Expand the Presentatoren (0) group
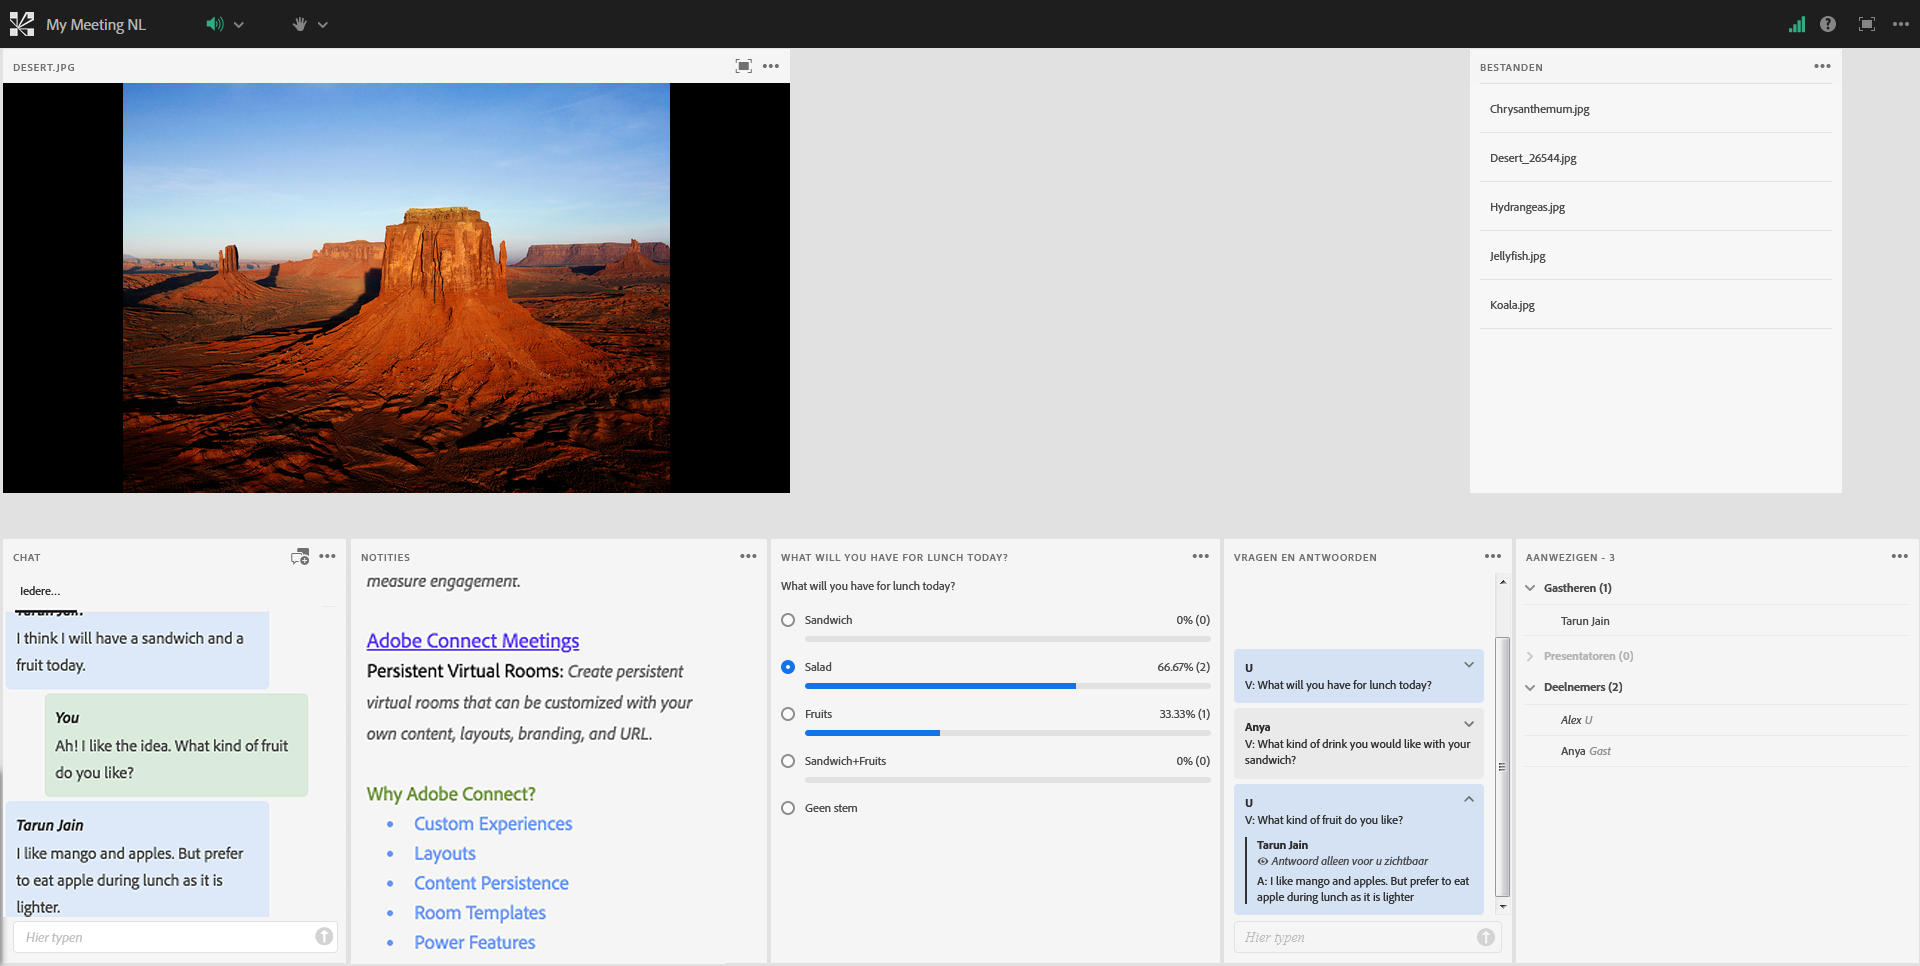 click(1530, 656)
